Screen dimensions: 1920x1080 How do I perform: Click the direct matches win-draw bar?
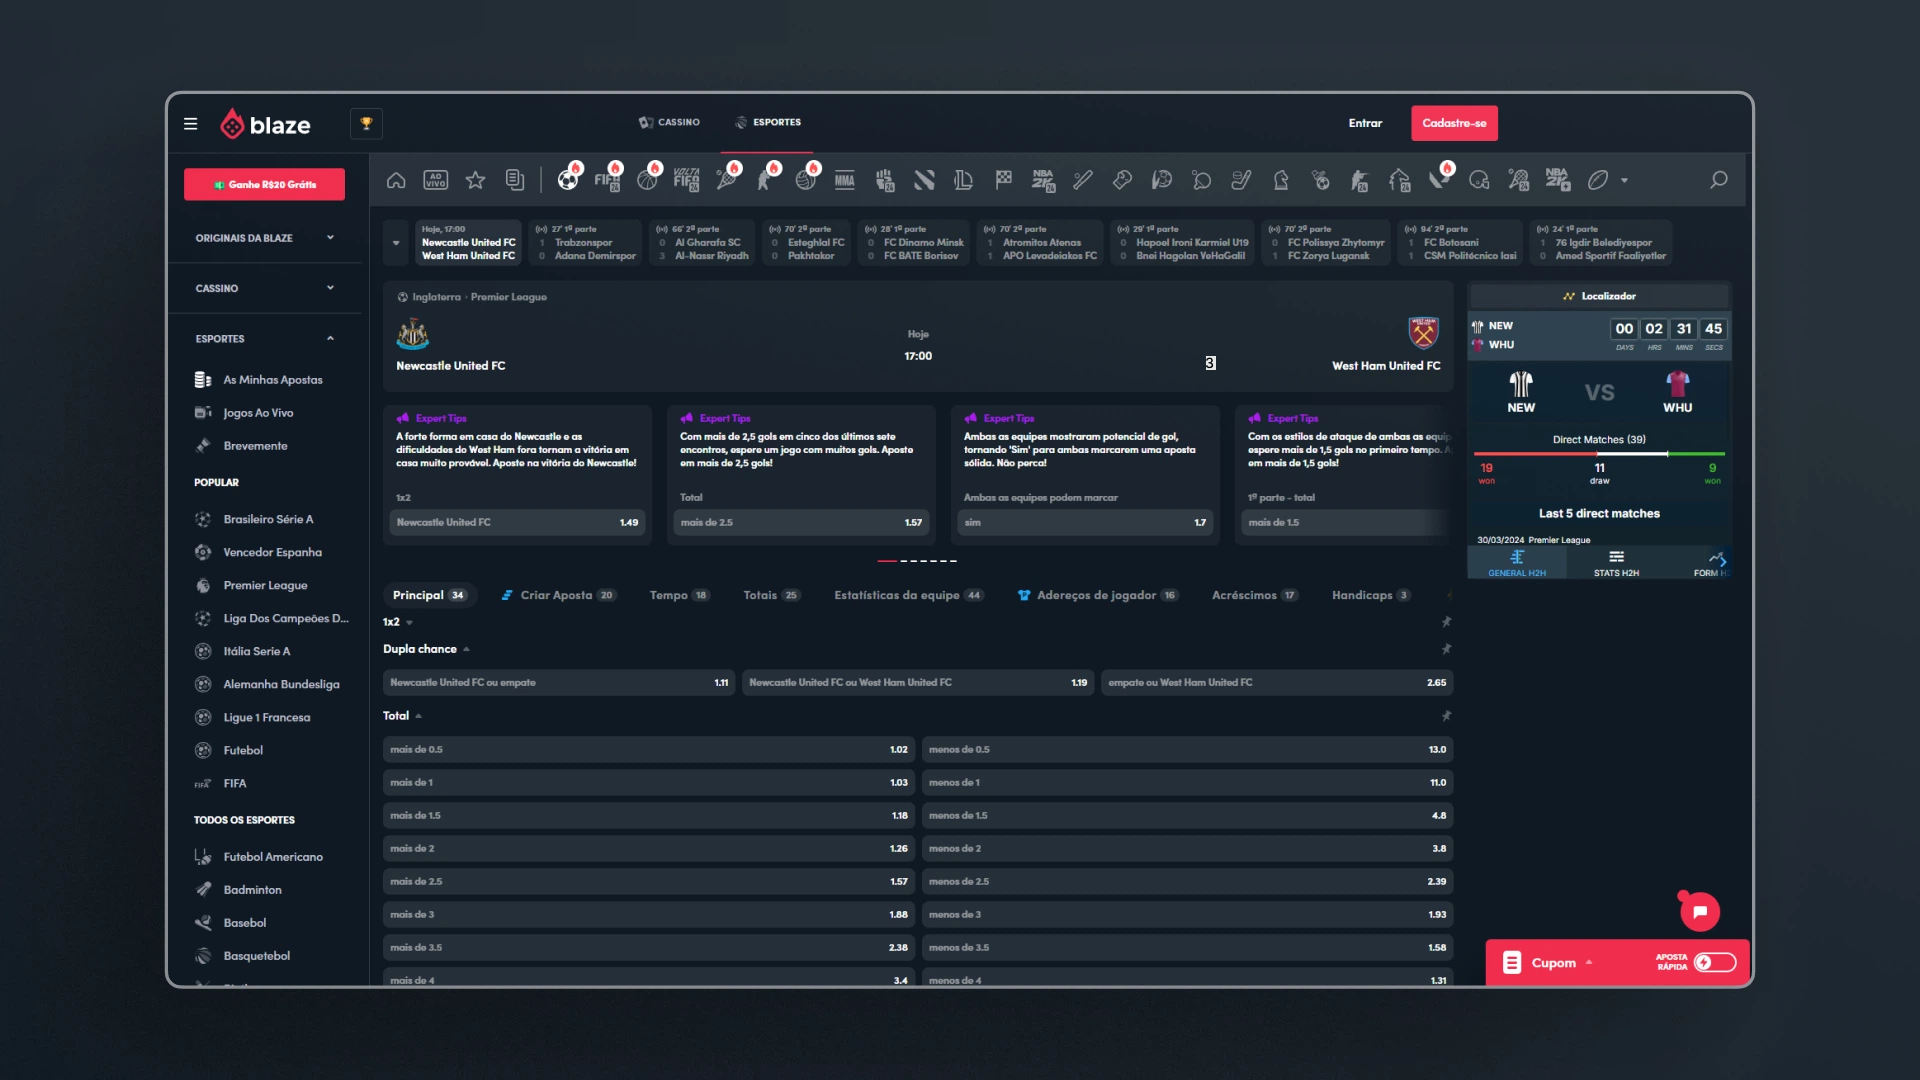[1599, 455]
